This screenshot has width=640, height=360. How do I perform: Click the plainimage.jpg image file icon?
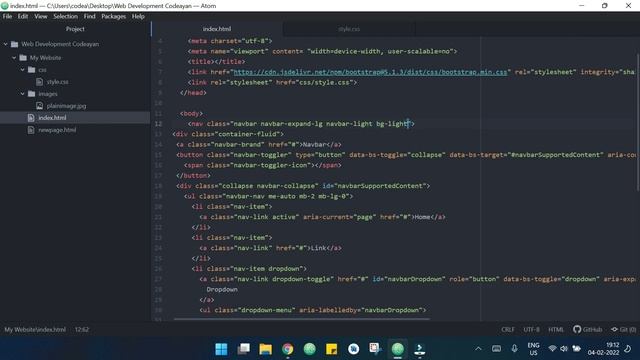[x=40, y=106]
